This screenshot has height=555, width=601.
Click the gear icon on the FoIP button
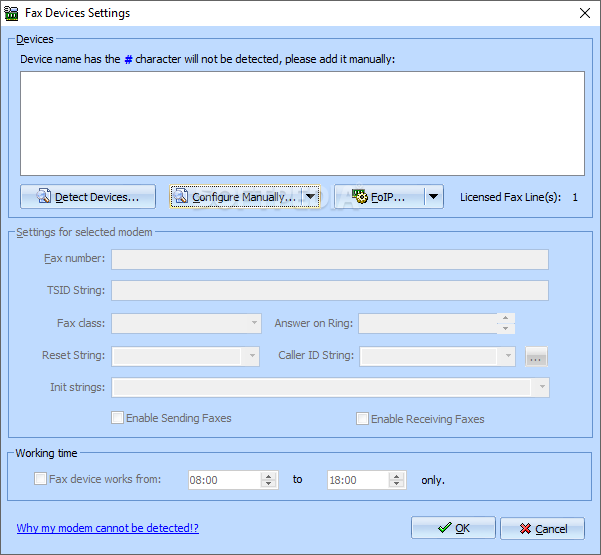[360, 195]
